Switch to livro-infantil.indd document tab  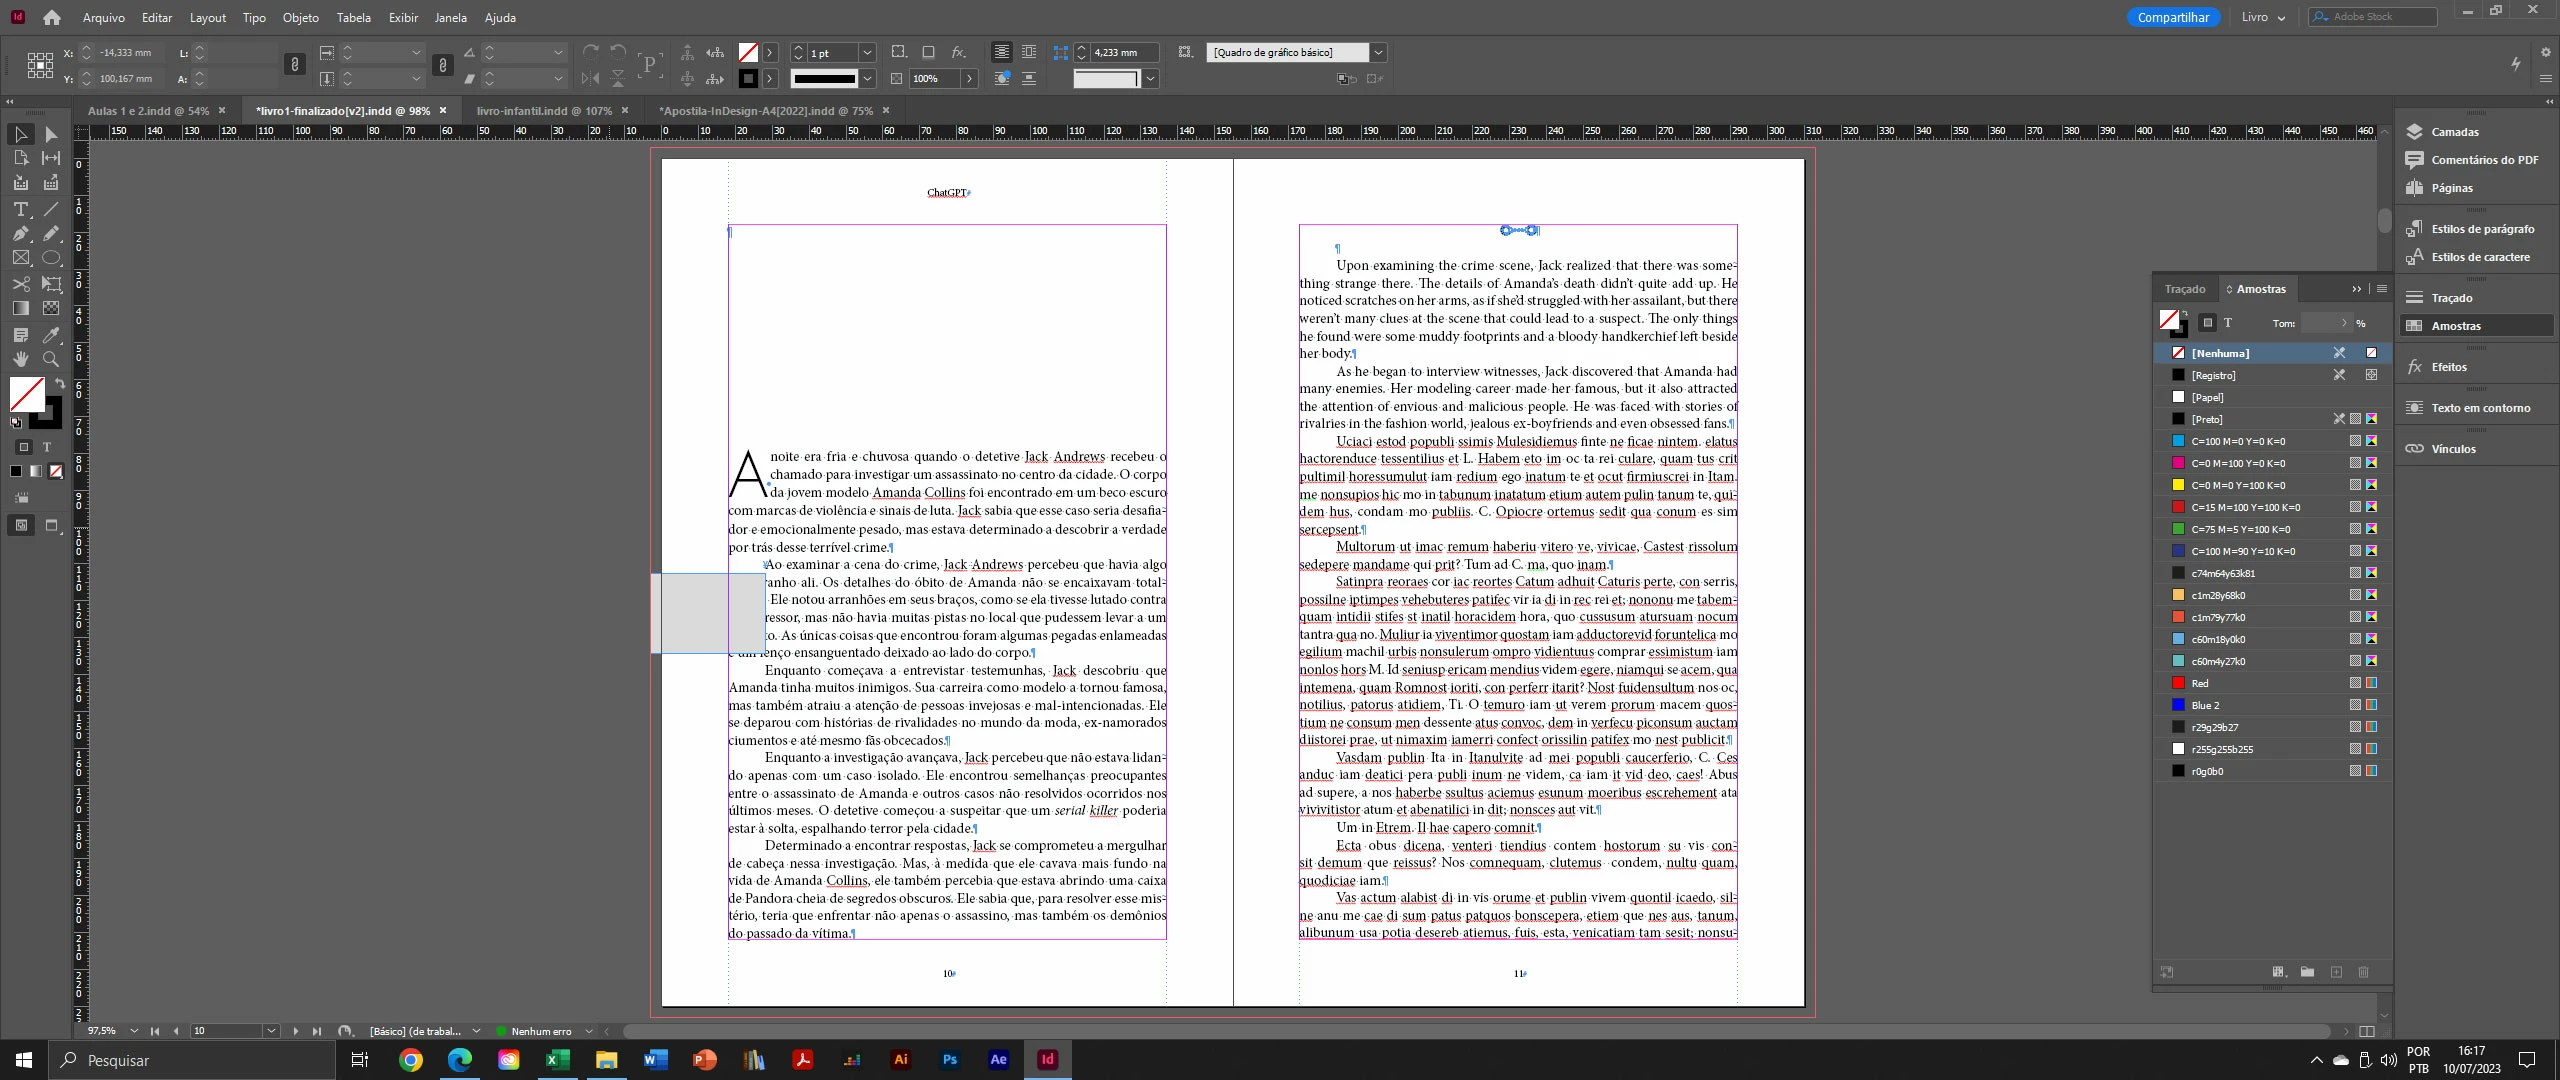tap(544, 111)
